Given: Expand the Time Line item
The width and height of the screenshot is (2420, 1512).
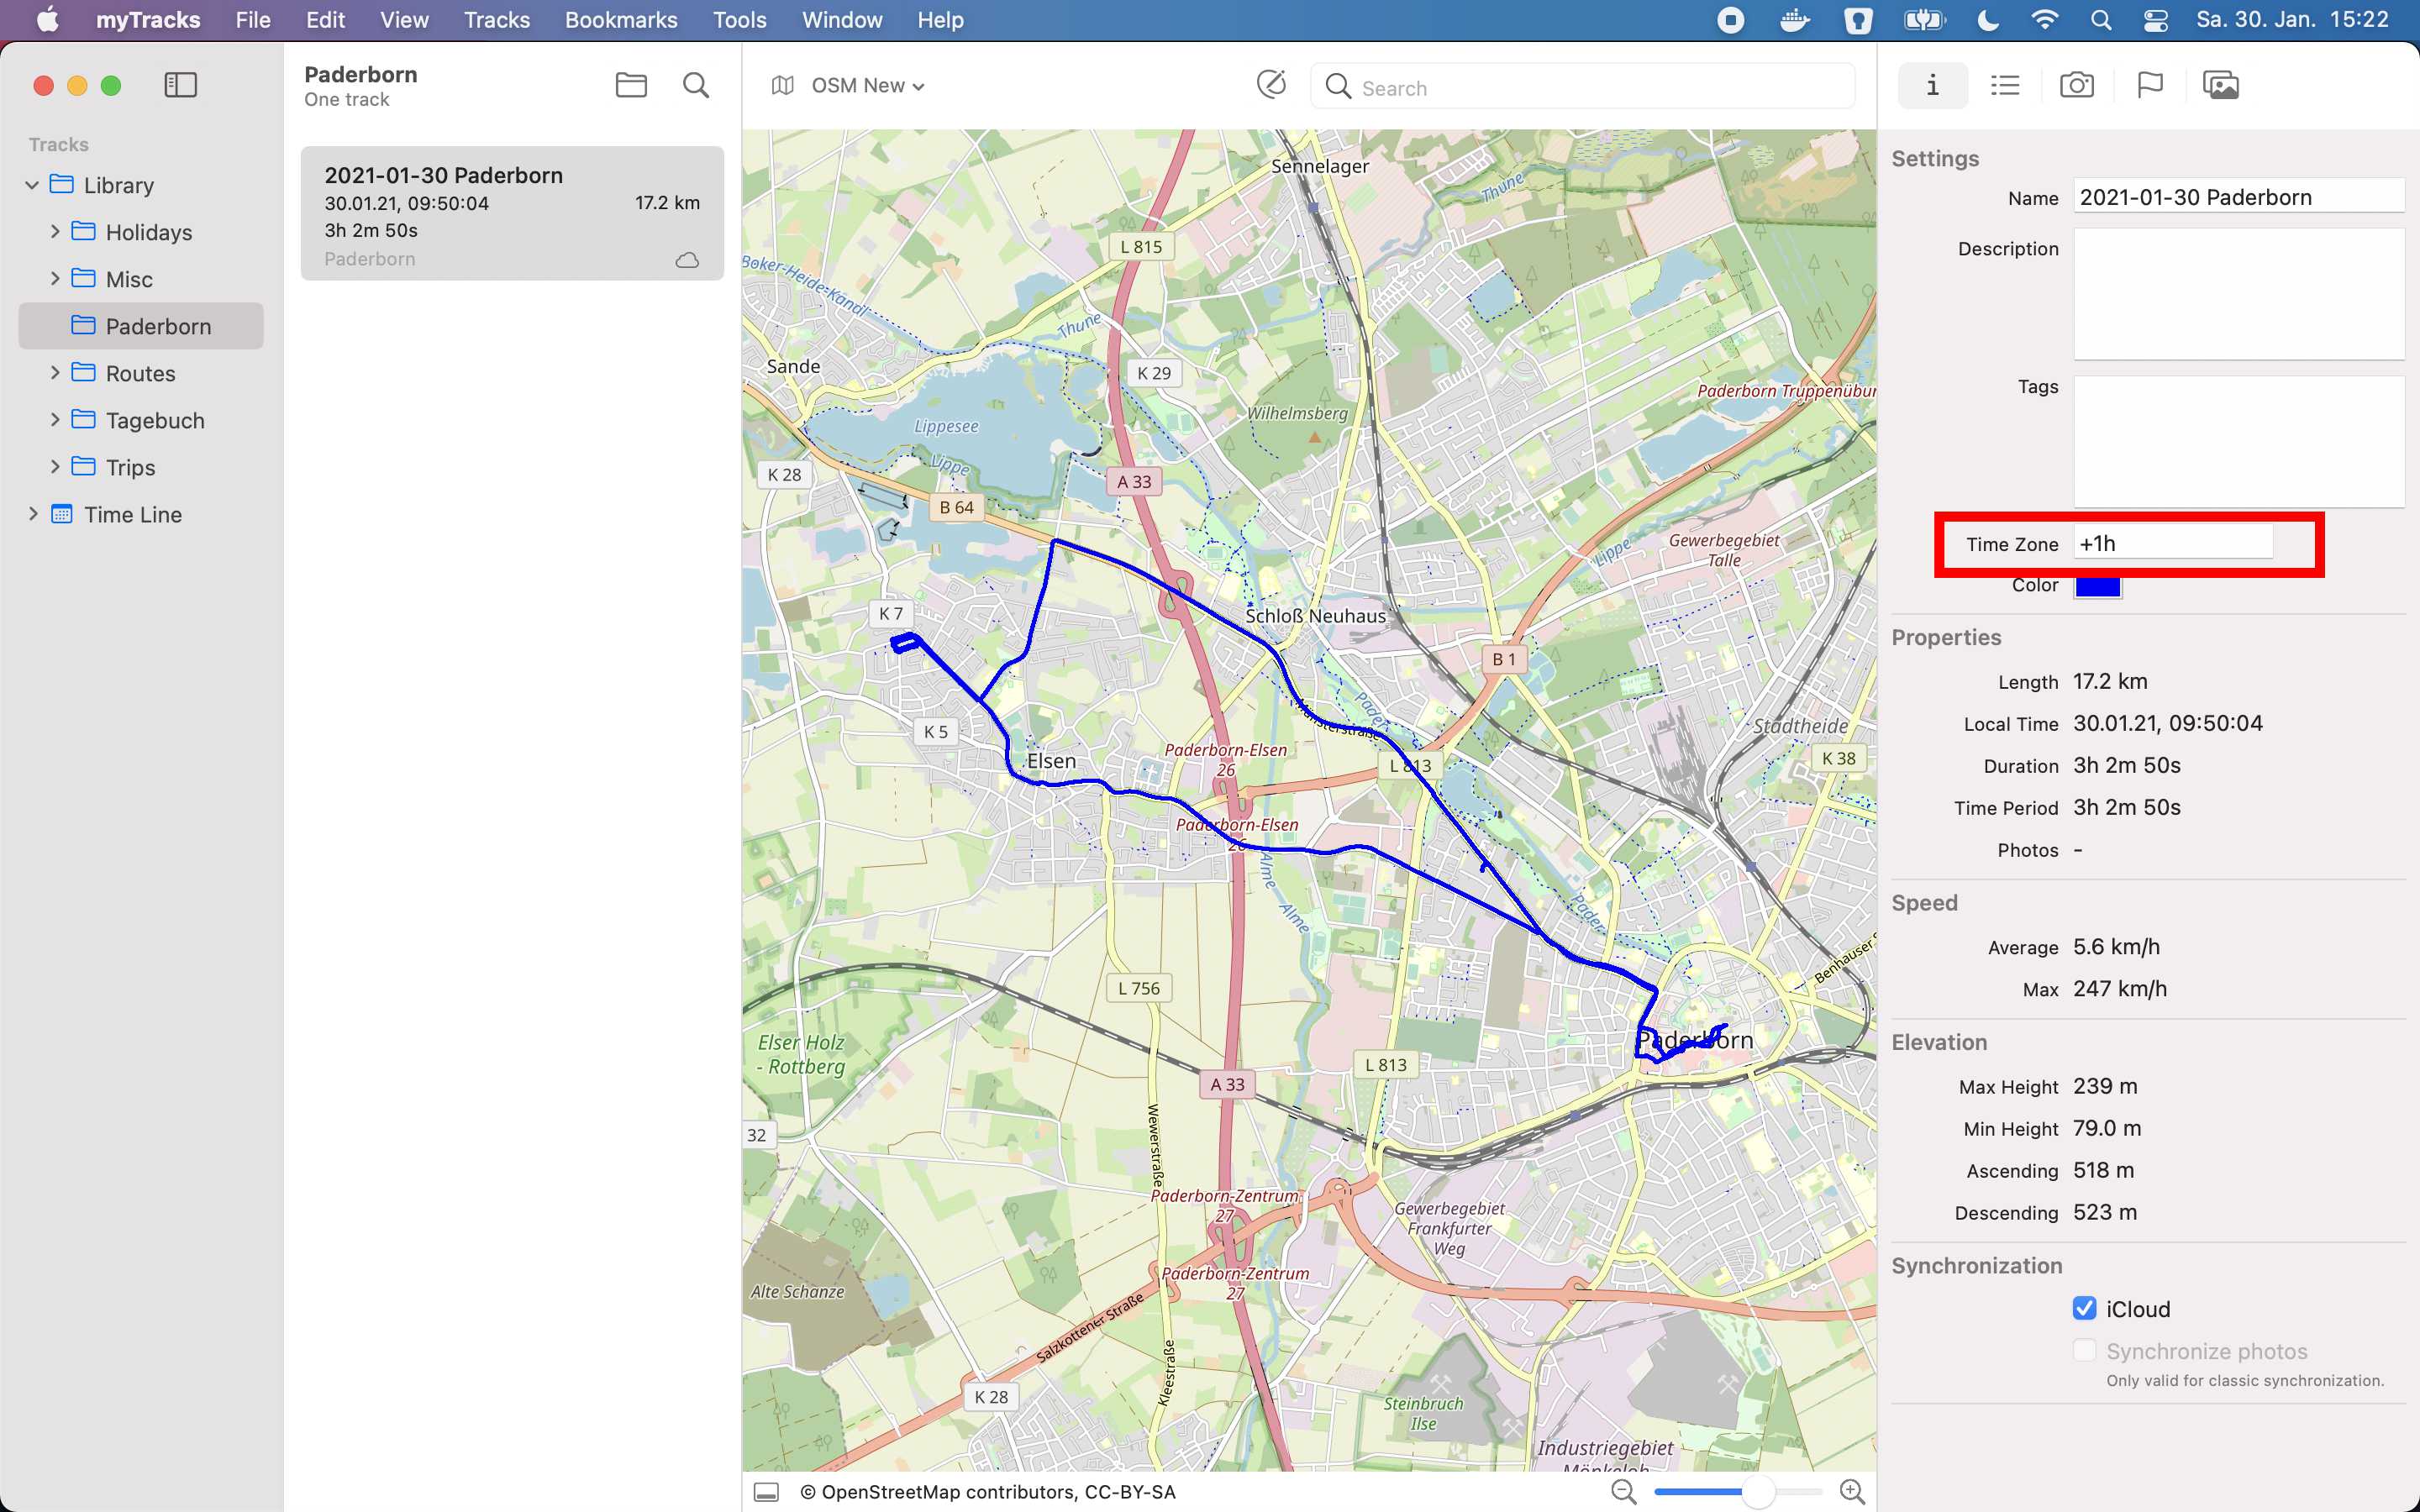Looking at the screenshot, I should [x=33, y=514].
